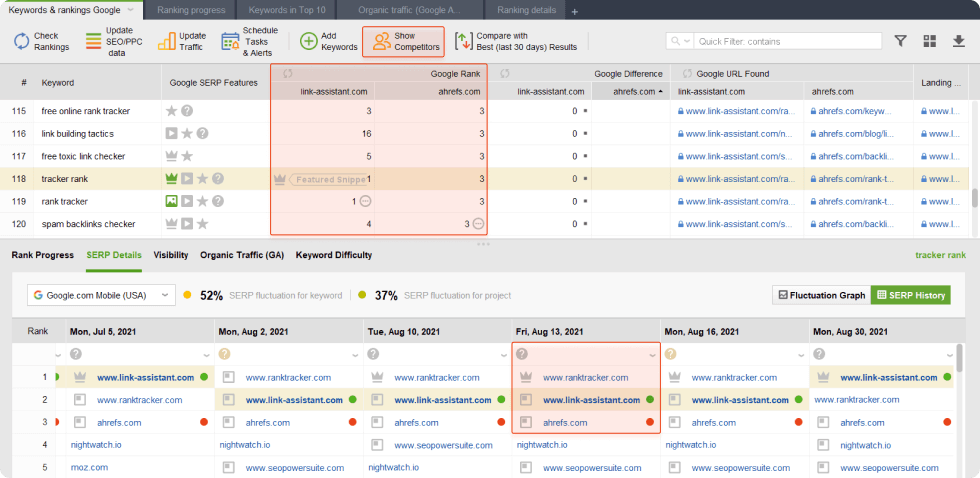Expand Mon, Jul 5, 2021 column dropdown

click(207, 355)
